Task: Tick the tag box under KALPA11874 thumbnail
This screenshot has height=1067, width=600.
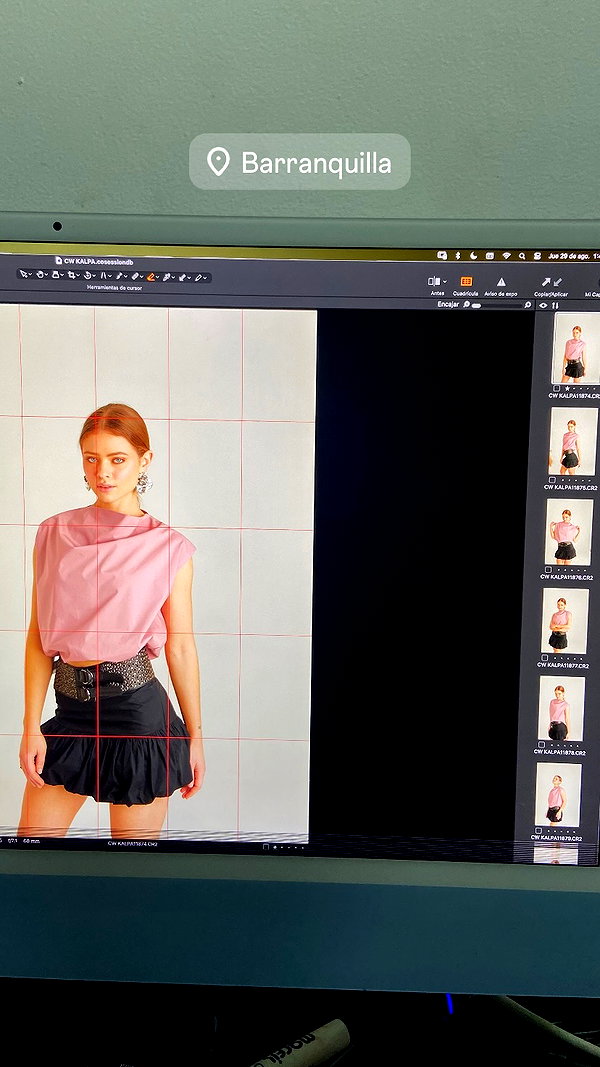Action: [x=556, y=388]
